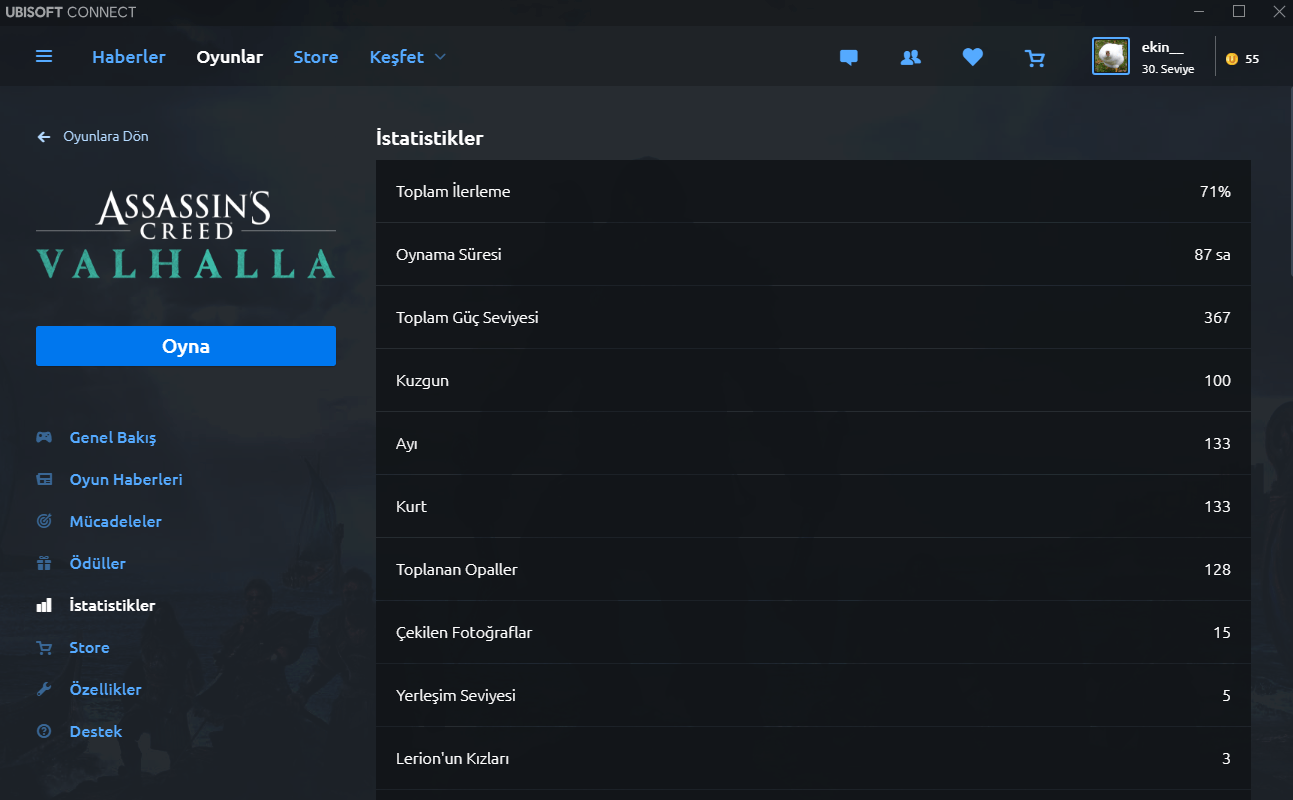Viewport: 1293px width, 800px height.
Task: Select Ödüller in the sidebar
Action: [x=98, y=564]
